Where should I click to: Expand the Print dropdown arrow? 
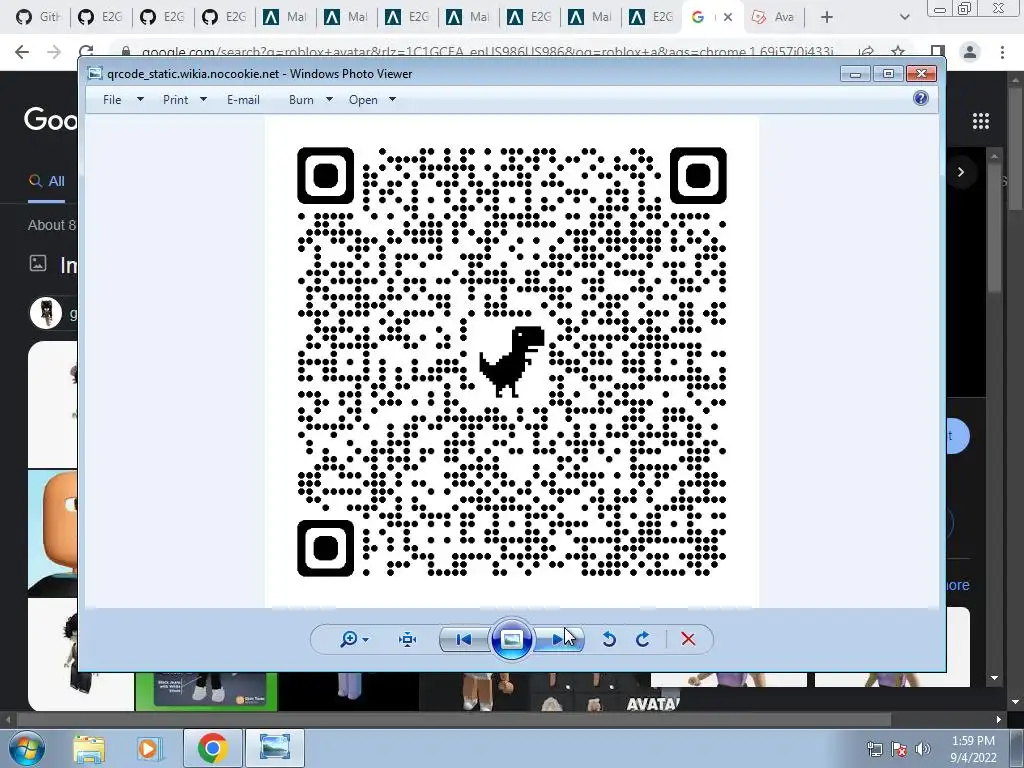[x=203, y=99]
